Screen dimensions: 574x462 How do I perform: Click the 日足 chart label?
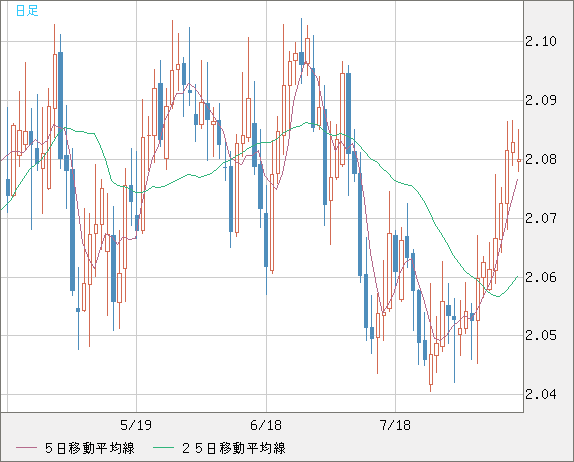(27, 10)
